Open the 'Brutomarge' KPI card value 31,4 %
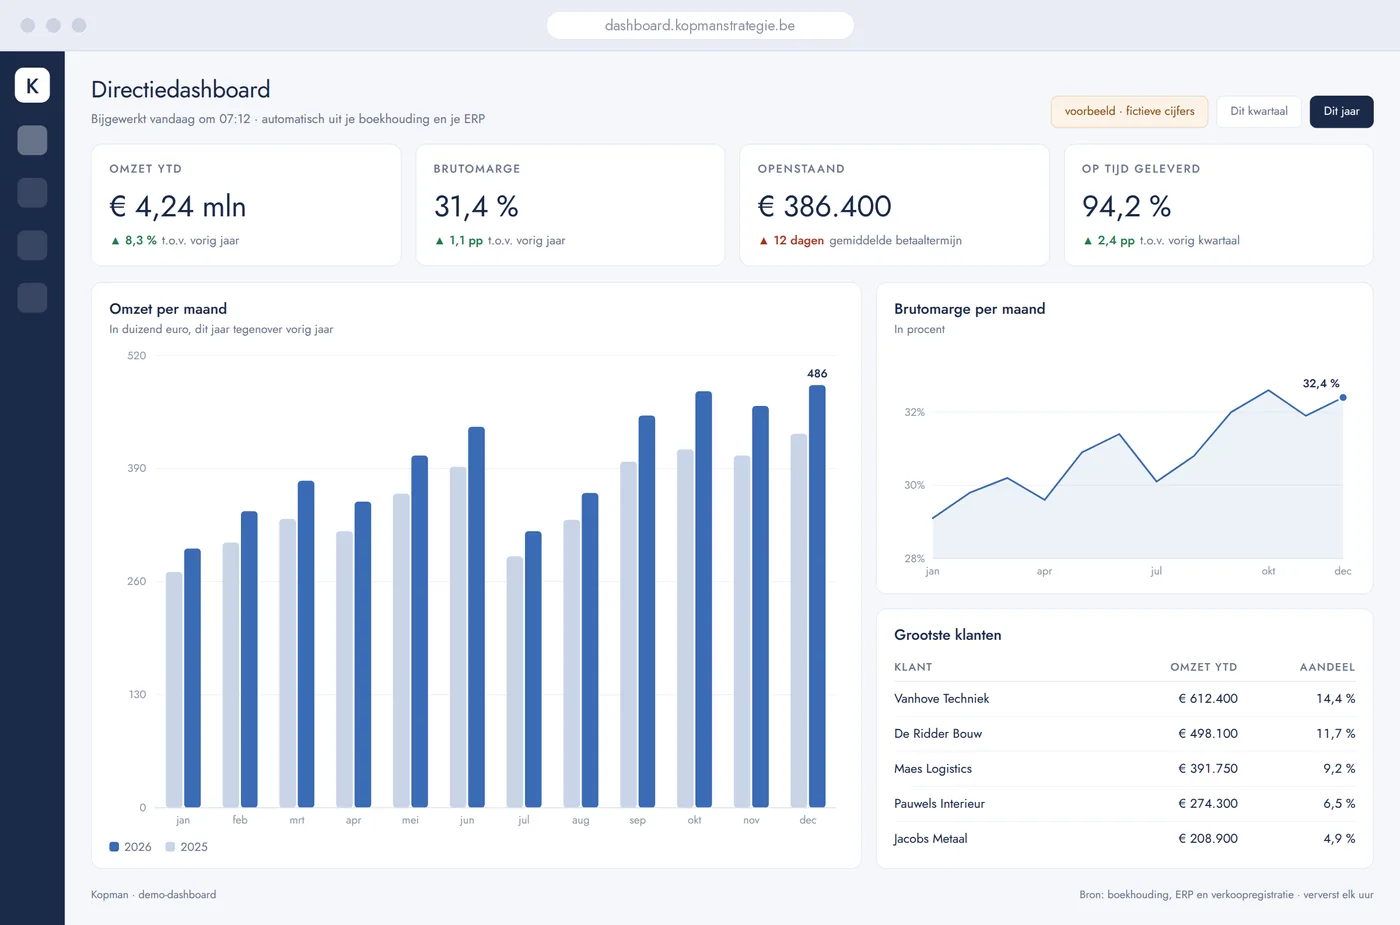 (x=476, y=206)
